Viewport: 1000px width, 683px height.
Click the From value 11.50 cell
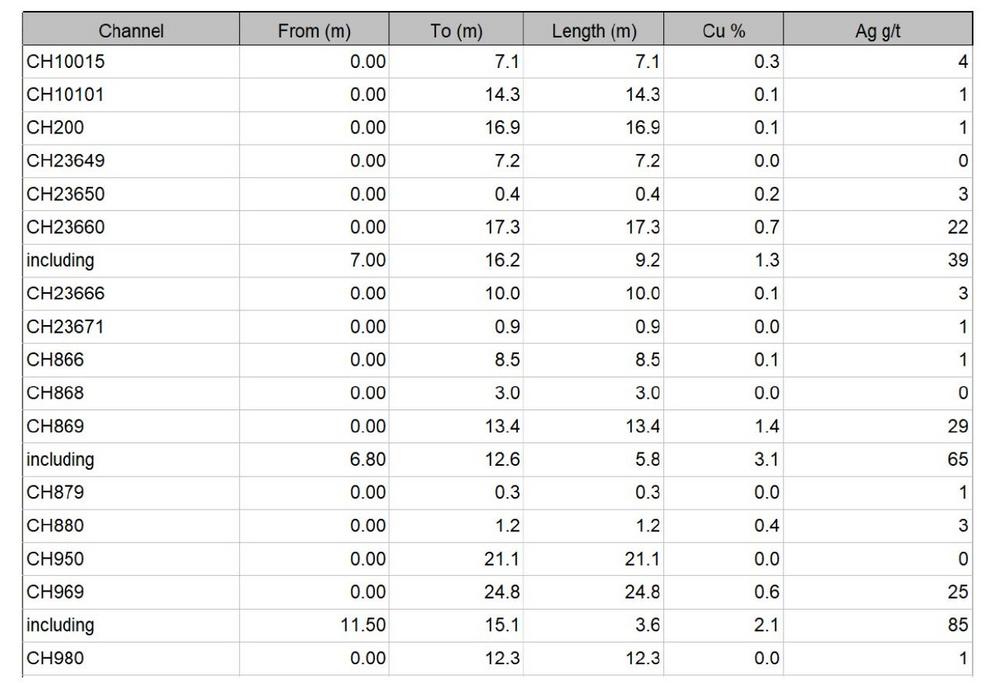pyautogui.click(x=314, y=626)
